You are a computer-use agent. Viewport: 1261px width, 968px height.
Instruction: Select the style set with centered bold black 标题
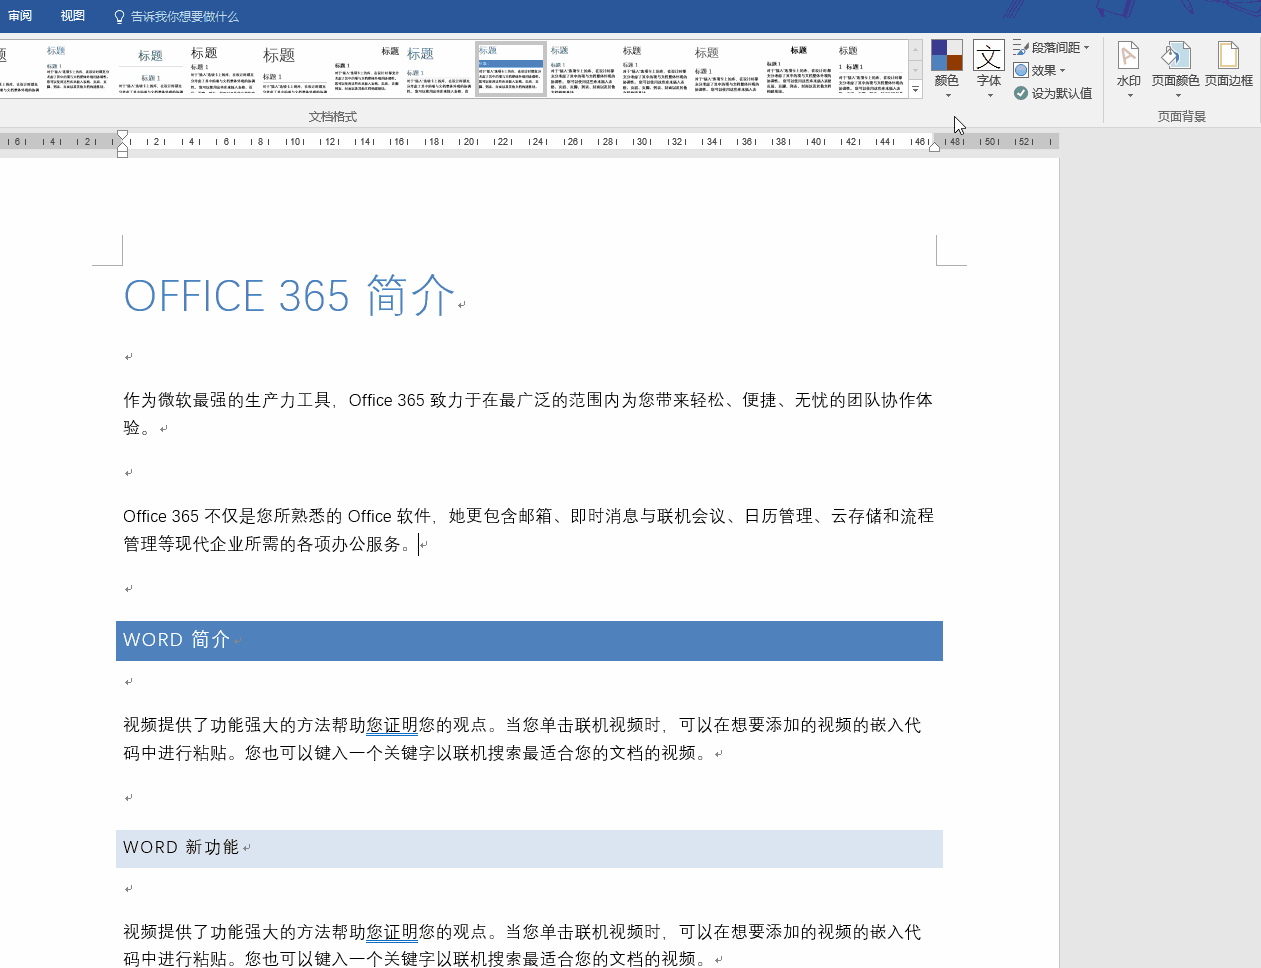point(799,69)
